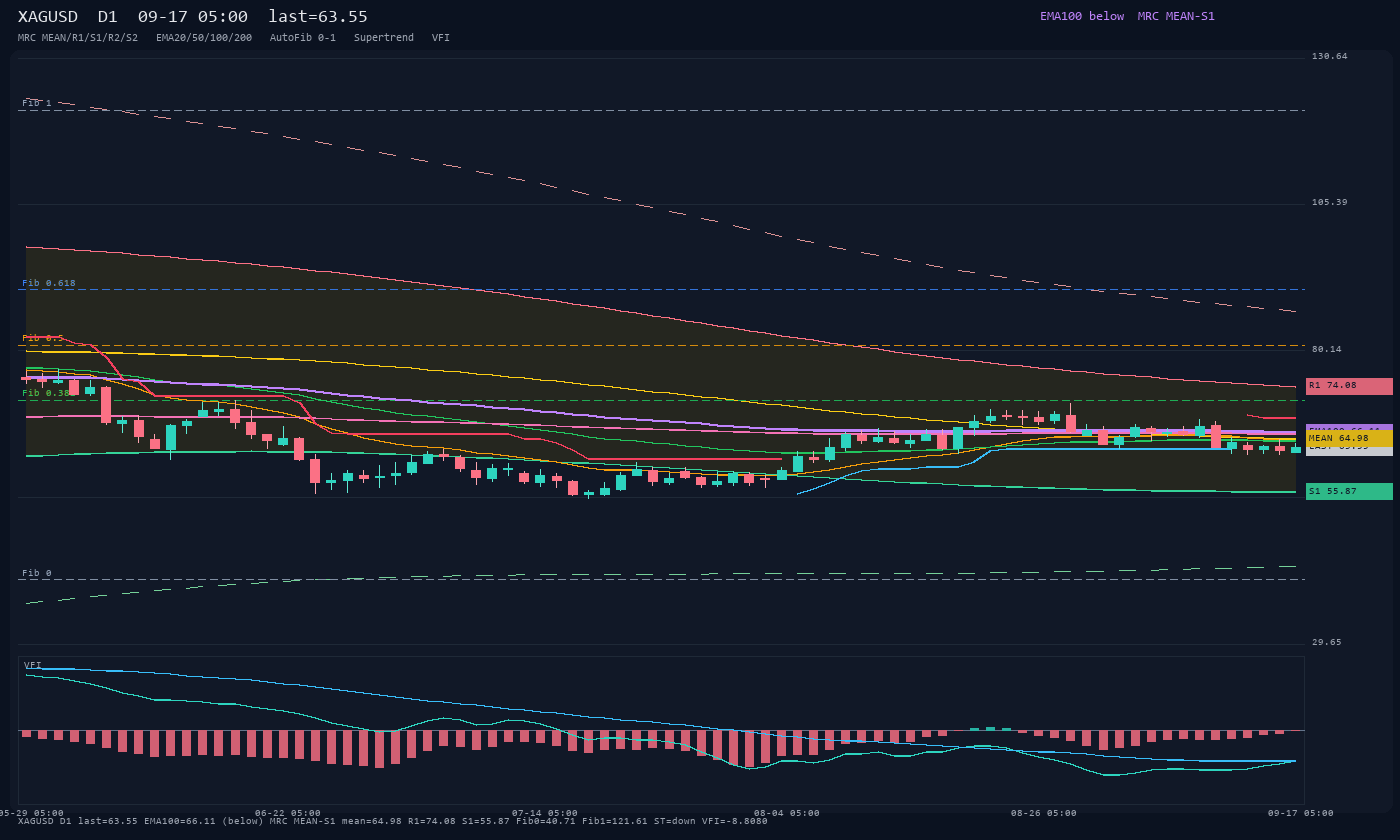
Task: Click the 'Fib 0' level label
Action: (x=37, y=573)
